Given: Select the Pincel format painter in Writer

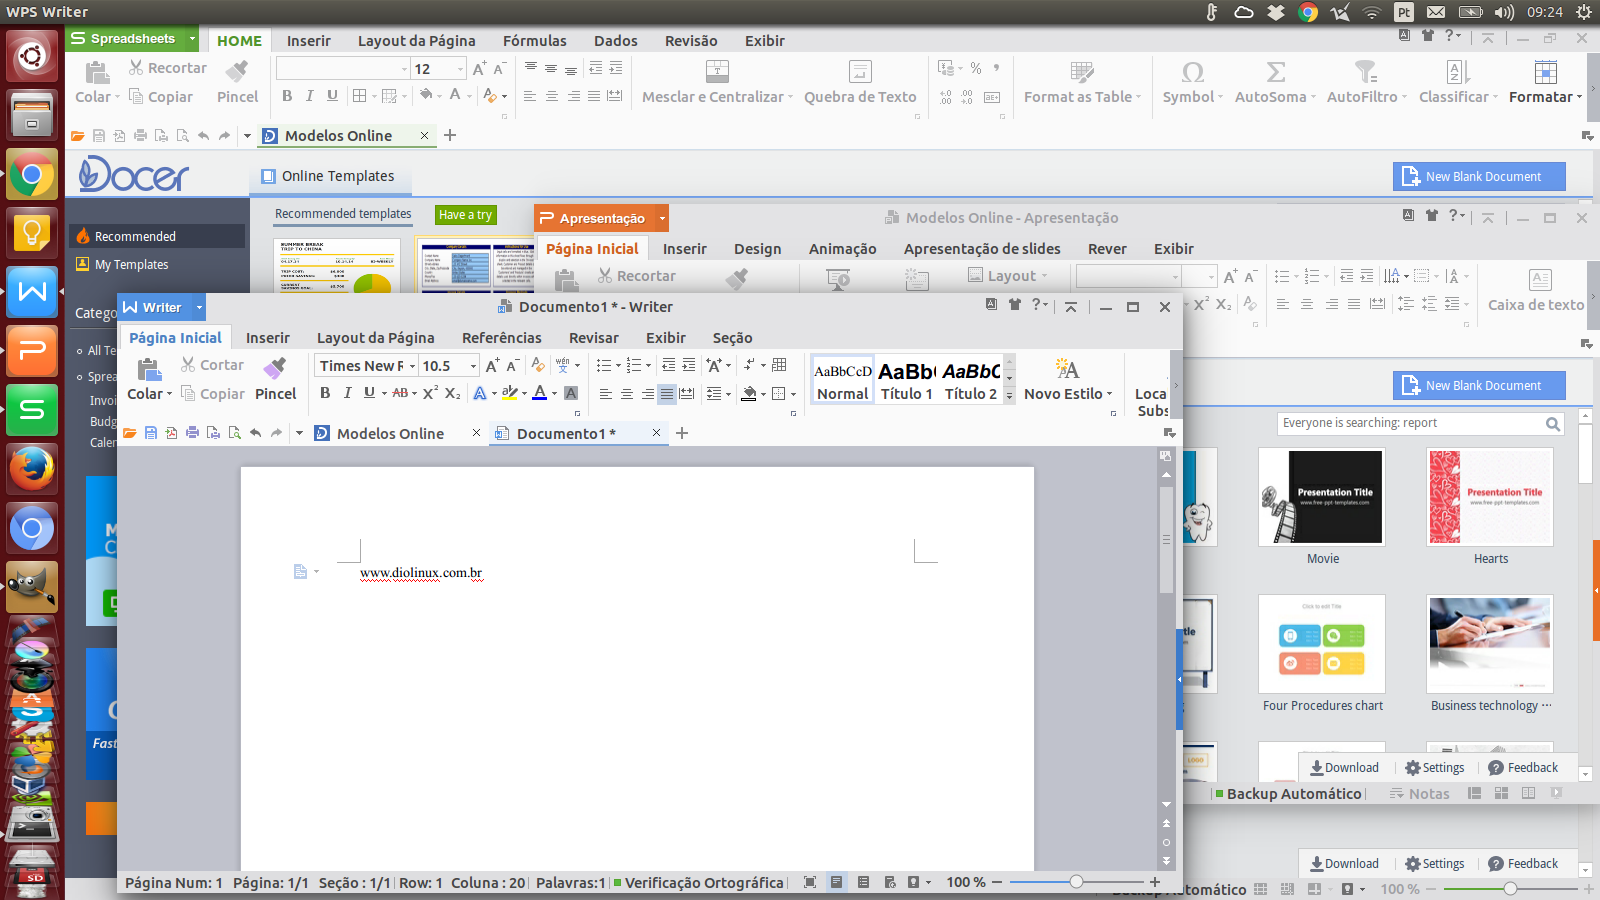Looking at the screenshot, I should coord(275,380).
